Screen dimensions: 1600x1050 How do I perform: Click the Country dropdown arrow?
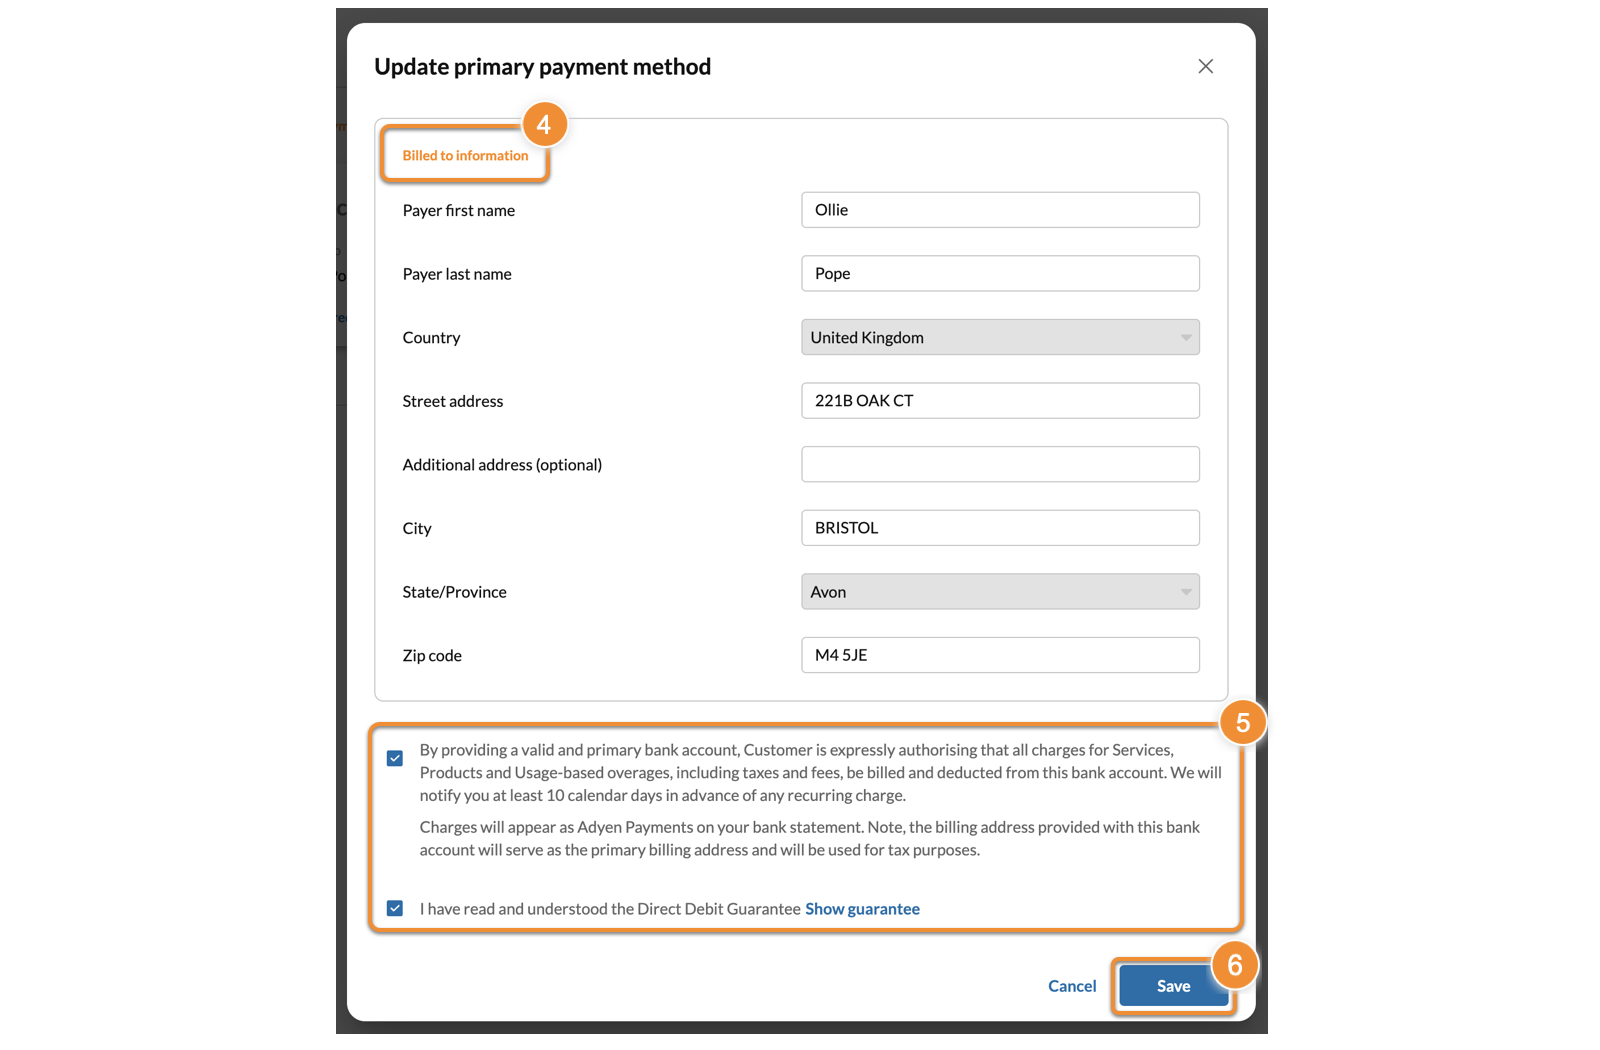click(1185, 338)
